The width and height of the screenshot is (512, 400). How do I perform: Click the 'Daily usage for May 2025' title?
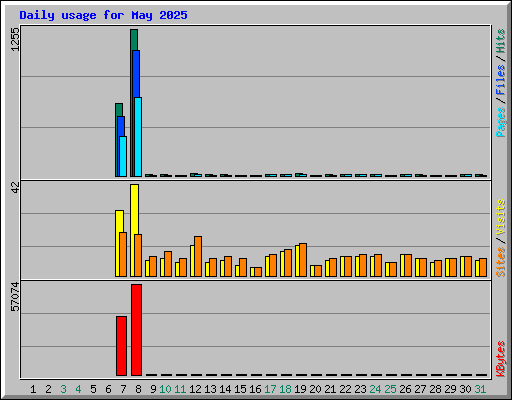pos(103,15)
